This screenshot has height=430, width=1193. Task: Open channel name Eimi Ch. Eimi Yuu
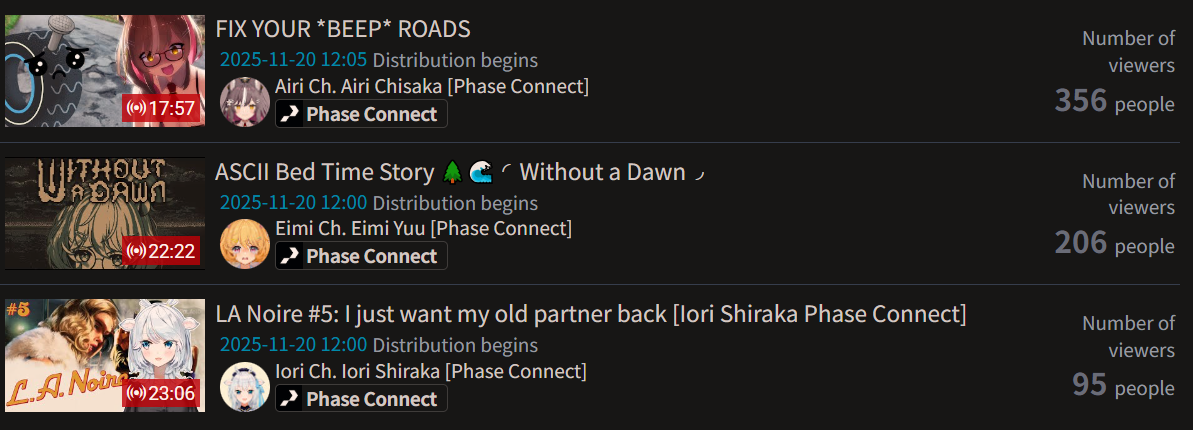click(x=424, y=228)
